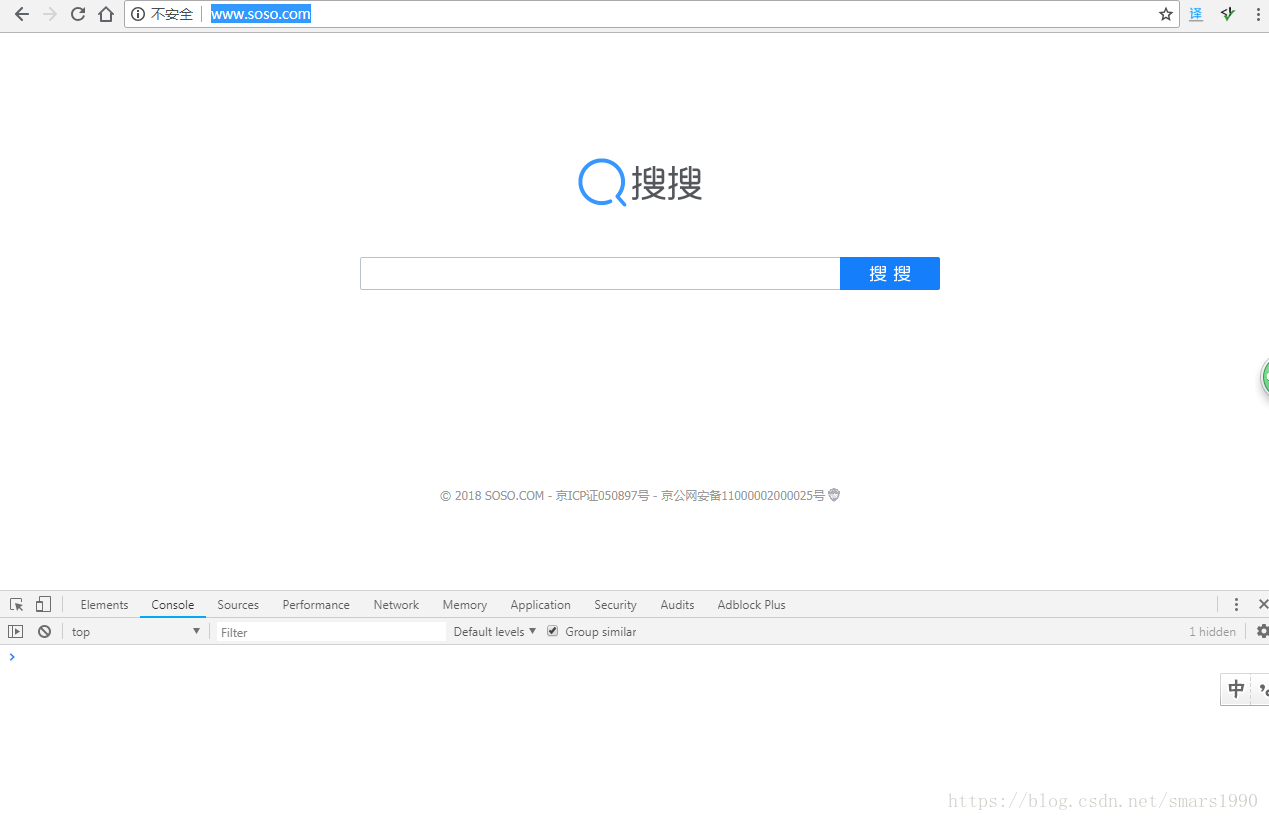Click the Soso search input box
Viewport: 1269px width, 821px height.
click(600, 273)
